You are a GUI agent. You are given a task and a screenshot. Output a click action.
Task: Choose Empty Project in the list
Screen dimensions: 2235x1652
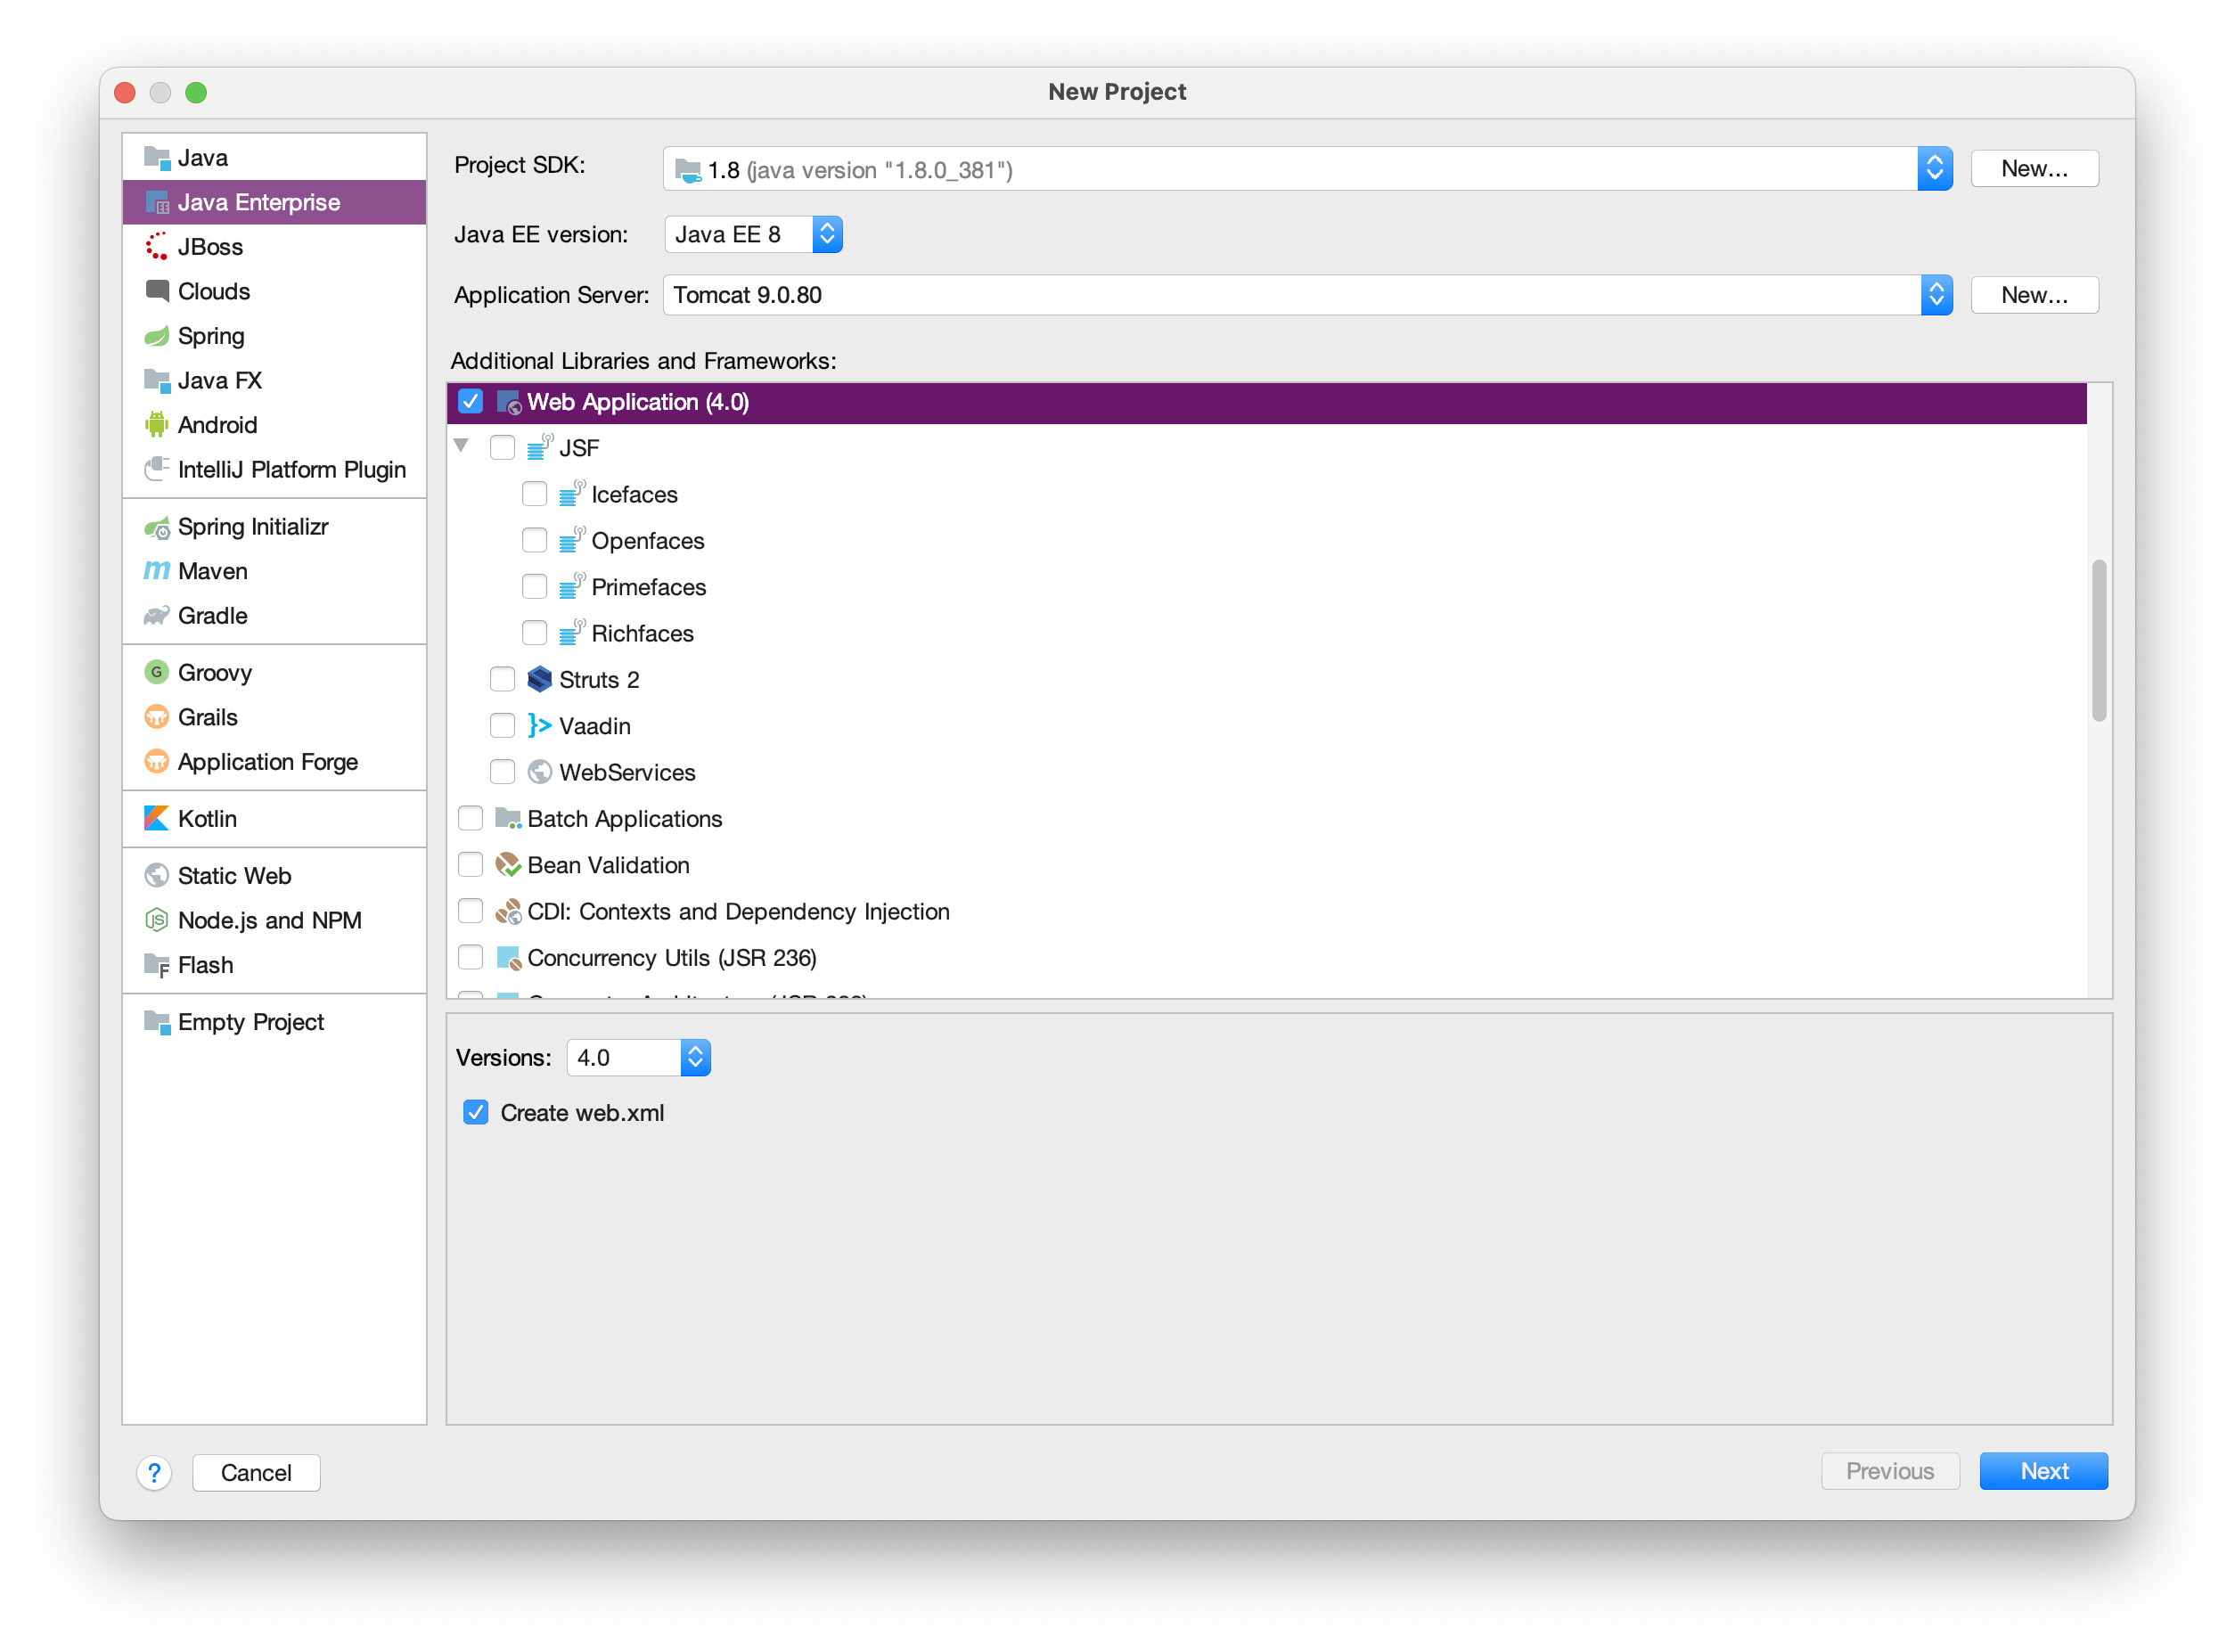pos(274,1022)
